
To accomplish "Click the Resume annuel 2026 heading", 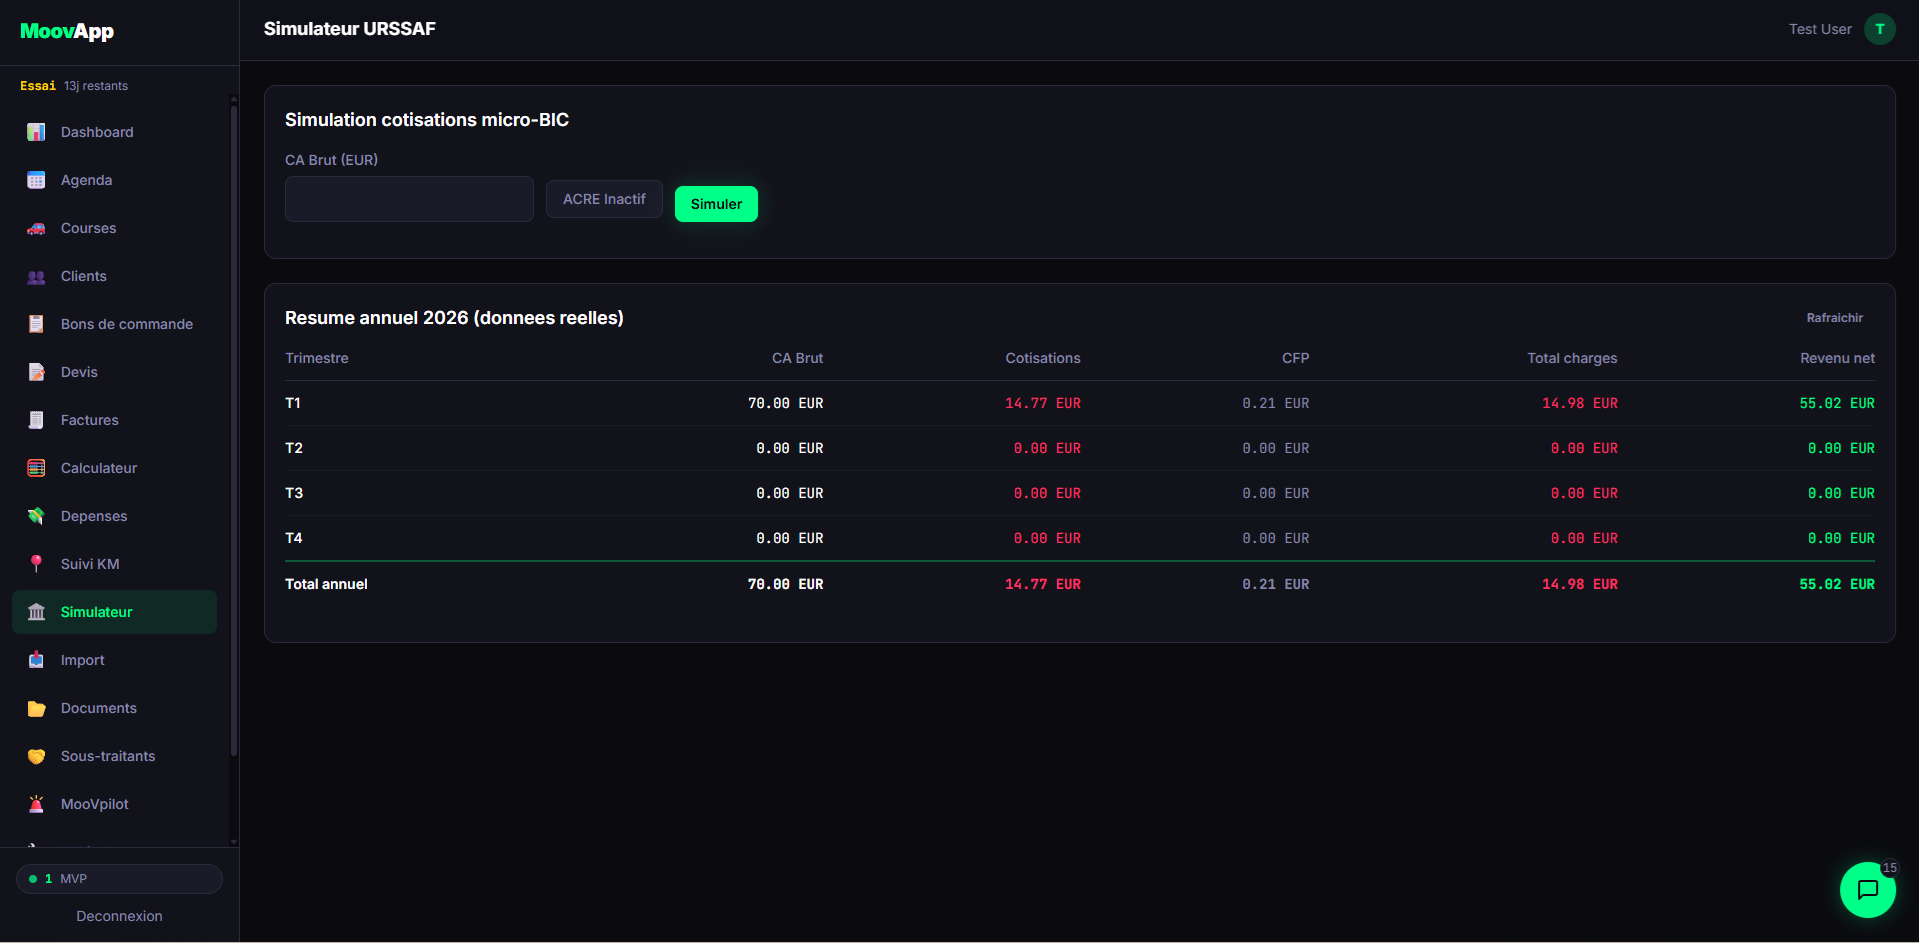I will 454,318.
